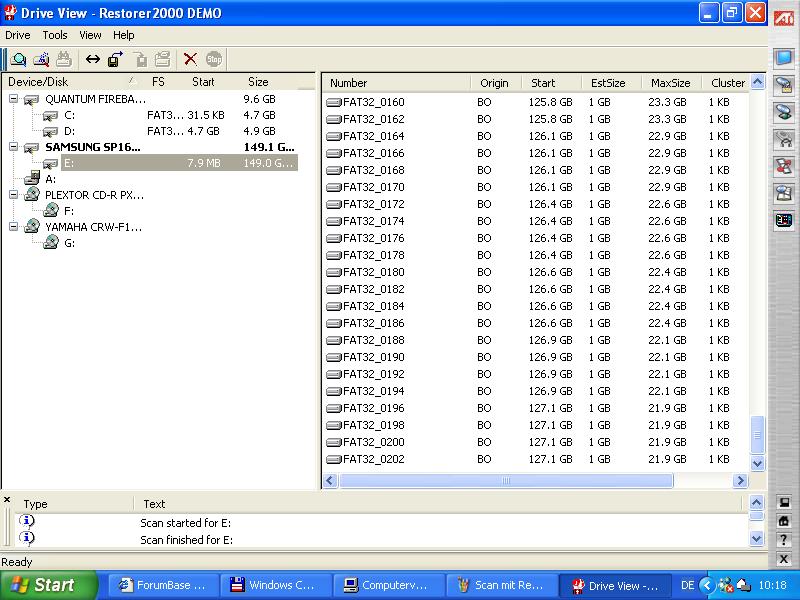Click the question mark icon in lower sidebar
Screen dimensions: 800x600
(784, 540)
